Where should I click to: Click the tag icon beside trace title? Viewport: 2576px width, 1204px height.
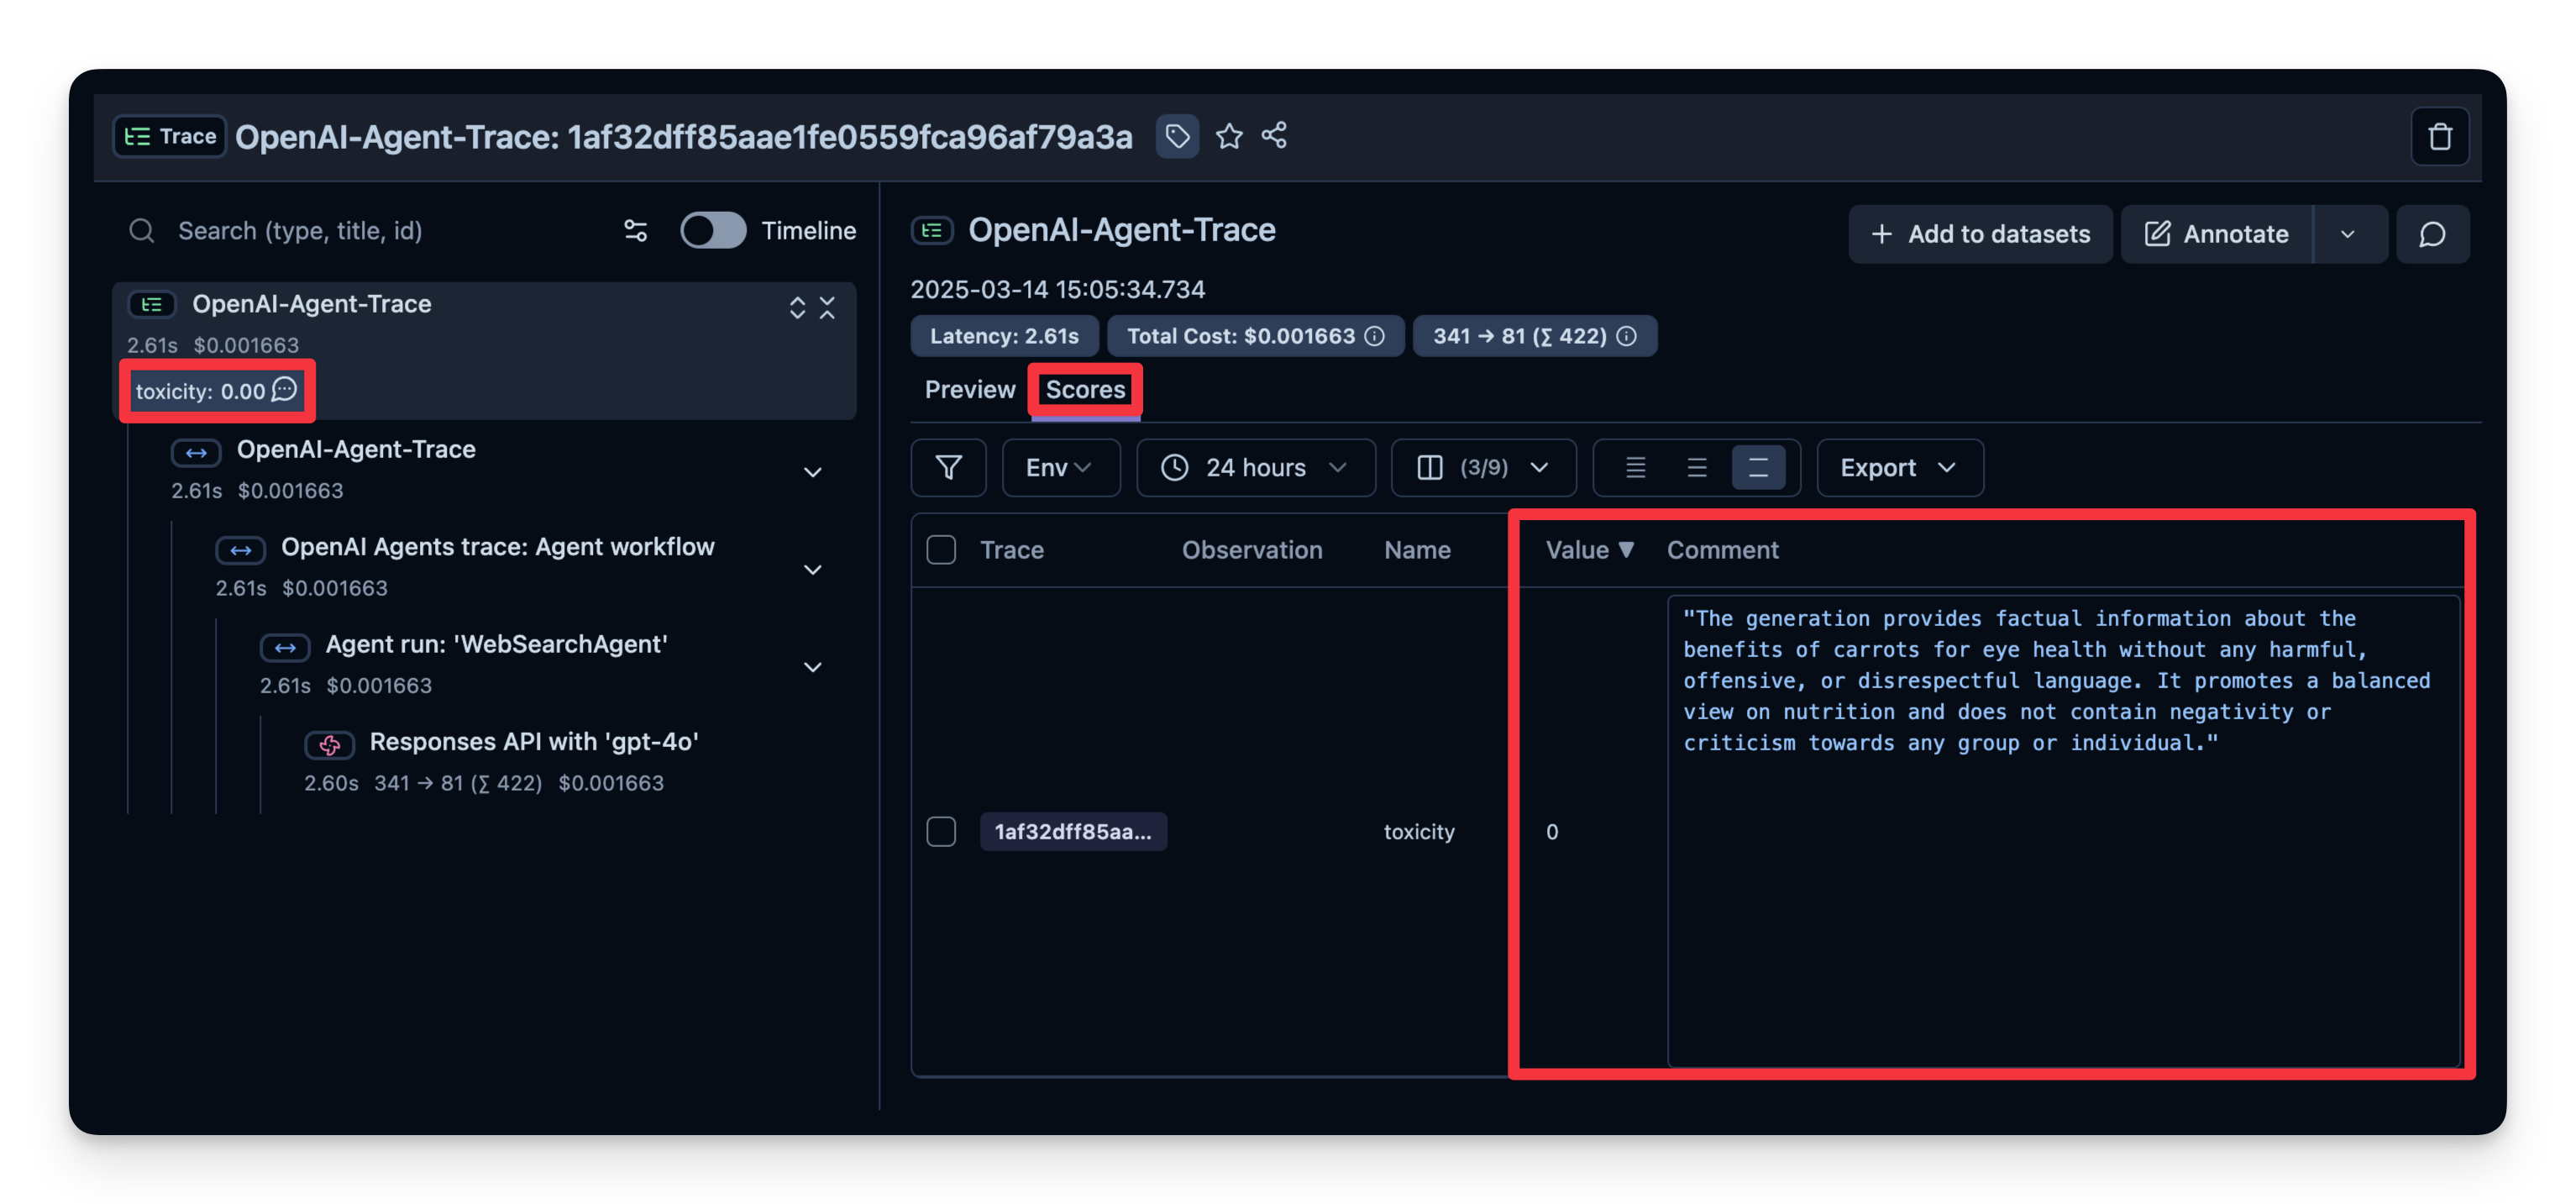pyautogui.click(x=1177, y=135)
